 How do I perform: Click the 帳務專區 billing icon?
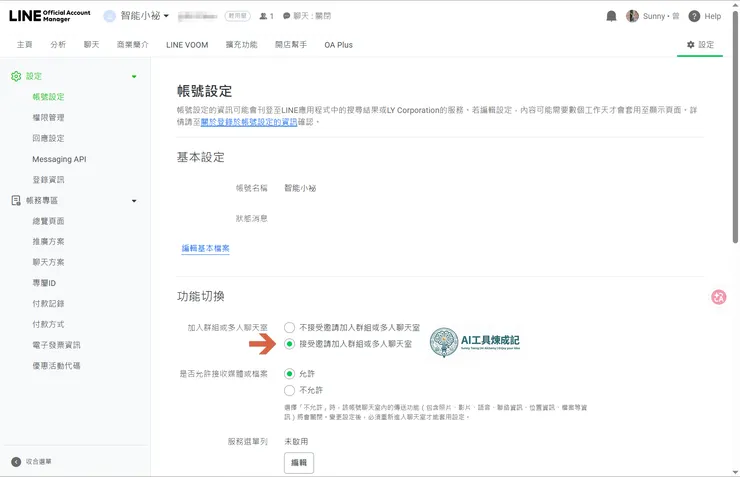[16, 201]
